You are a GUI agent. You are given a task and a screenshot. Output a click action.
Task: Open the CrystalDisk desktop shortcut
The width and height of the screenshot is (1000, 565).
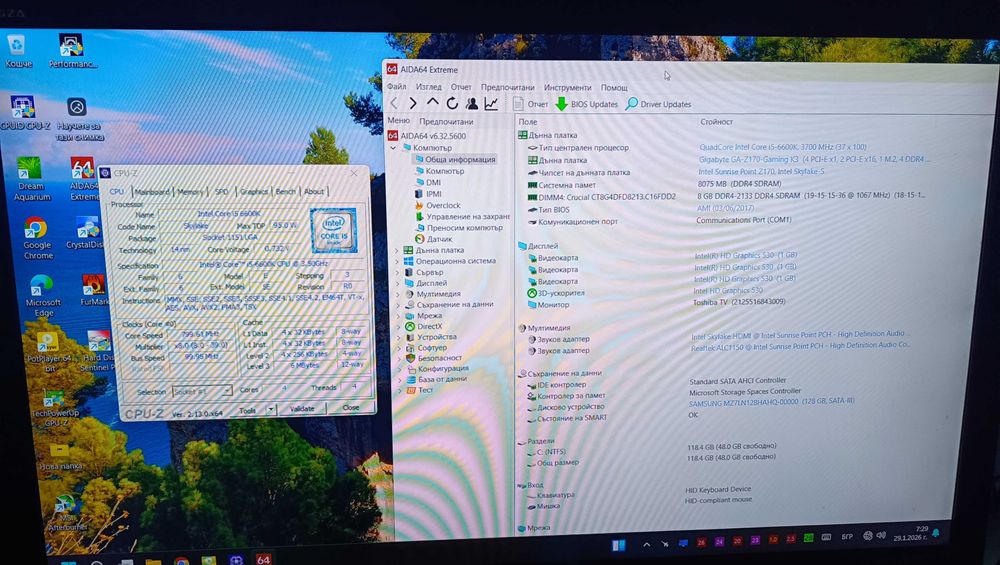(86, 233)
